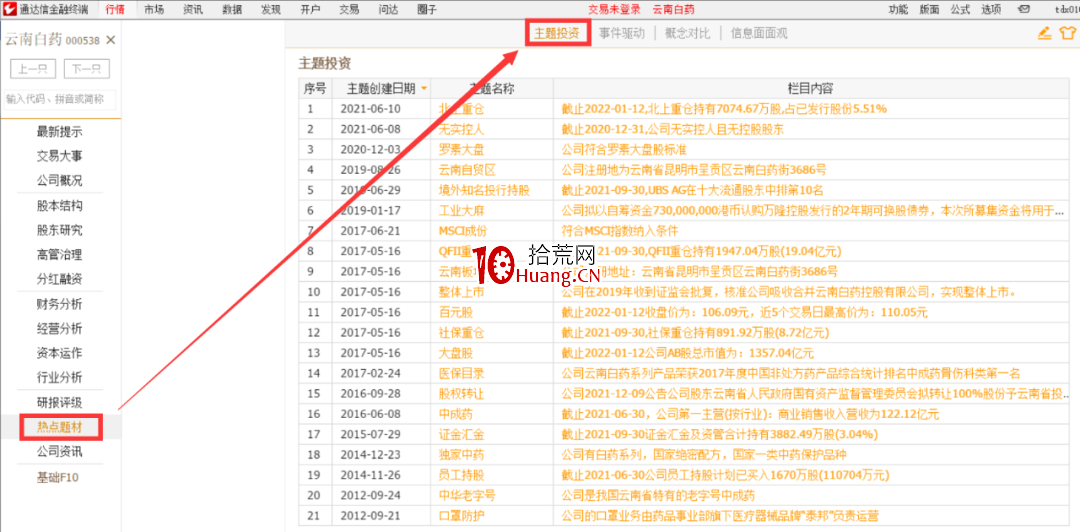Click the orange edit pencil icon
This screenshot has height=532, width=1080.
(x=1044, y=33)
